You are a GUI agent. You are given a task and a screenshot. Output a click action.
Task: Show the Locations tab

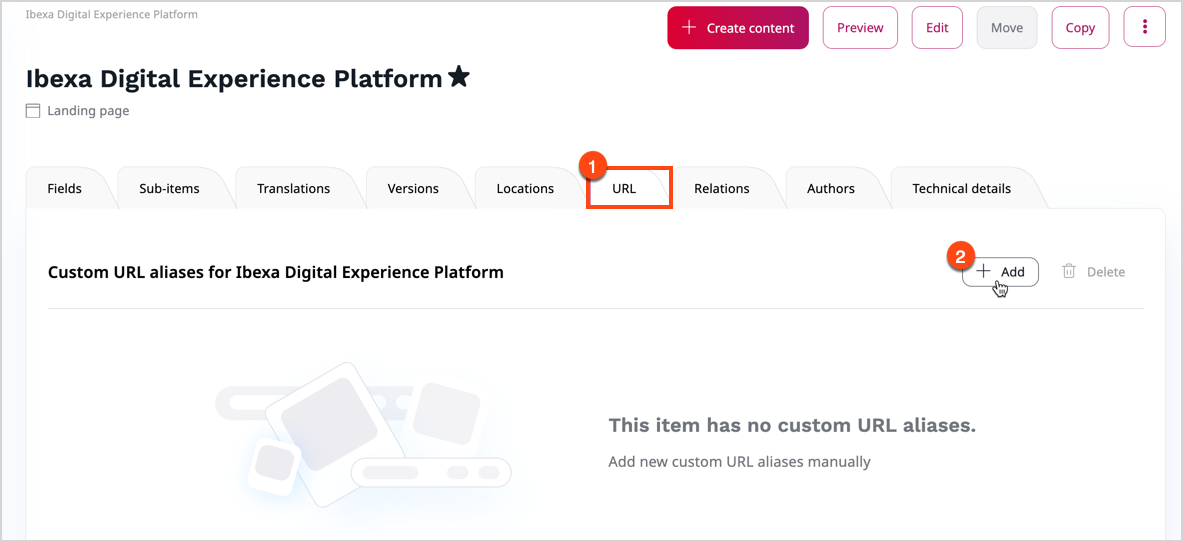pos(525,188)
